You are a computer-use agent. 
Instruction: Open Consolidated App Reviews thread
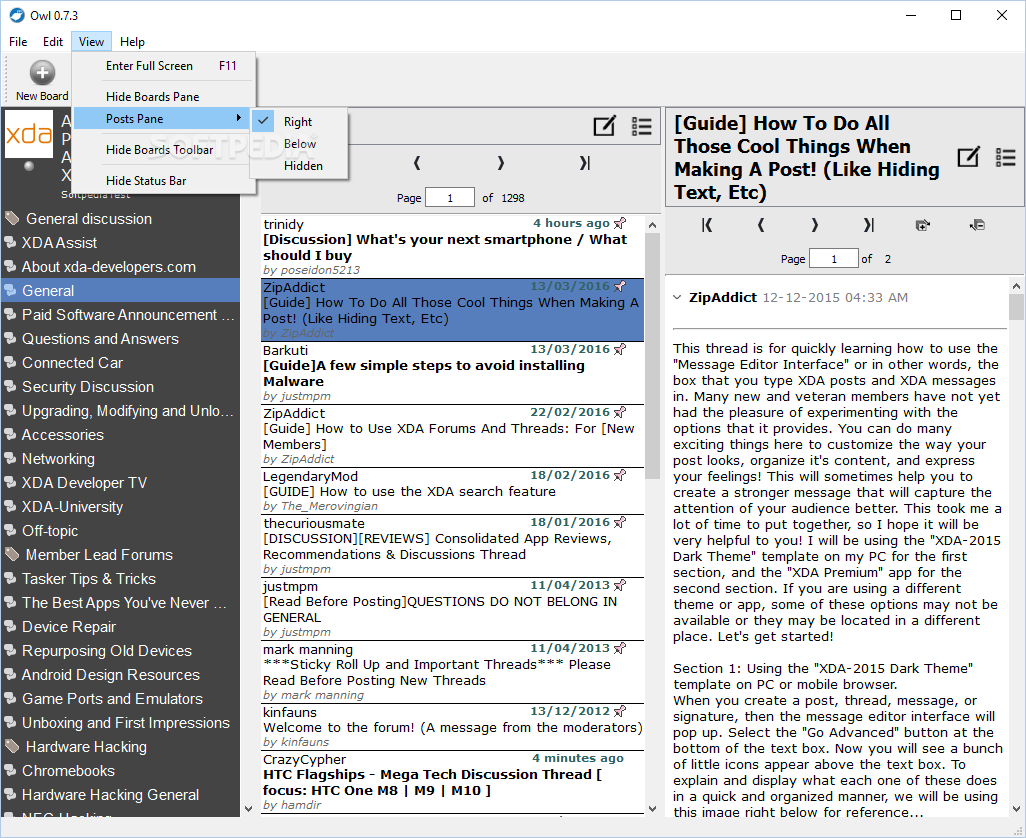click(x=452, y=546)
